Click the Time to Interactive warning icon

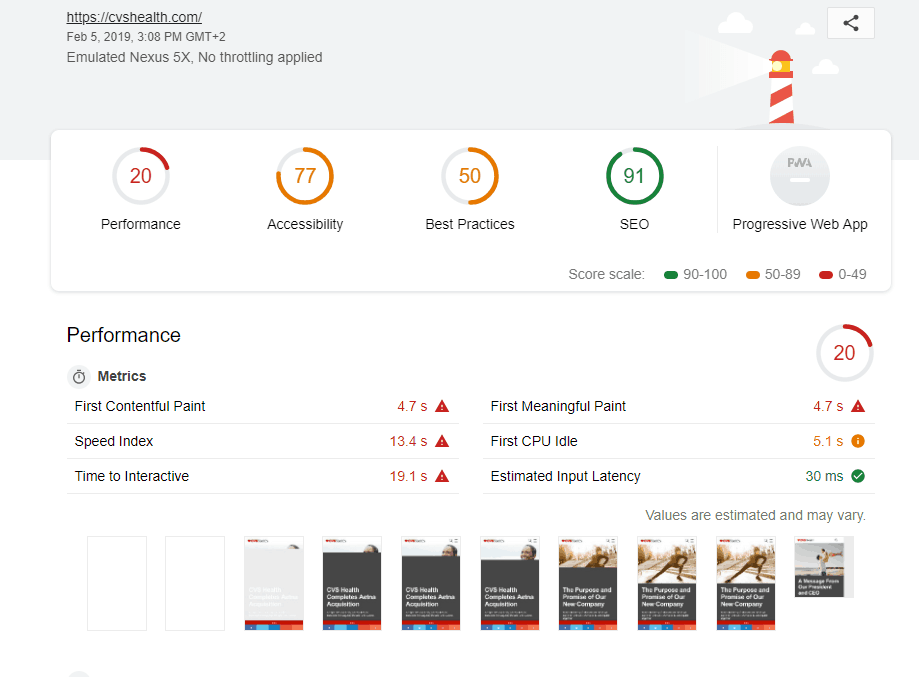tap(442, 476)
